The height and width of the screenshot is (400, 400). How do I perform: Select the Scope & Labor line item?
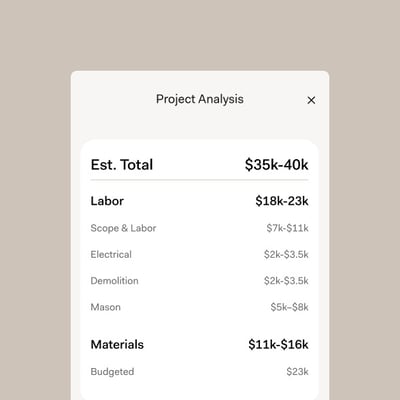coord(123,228)
